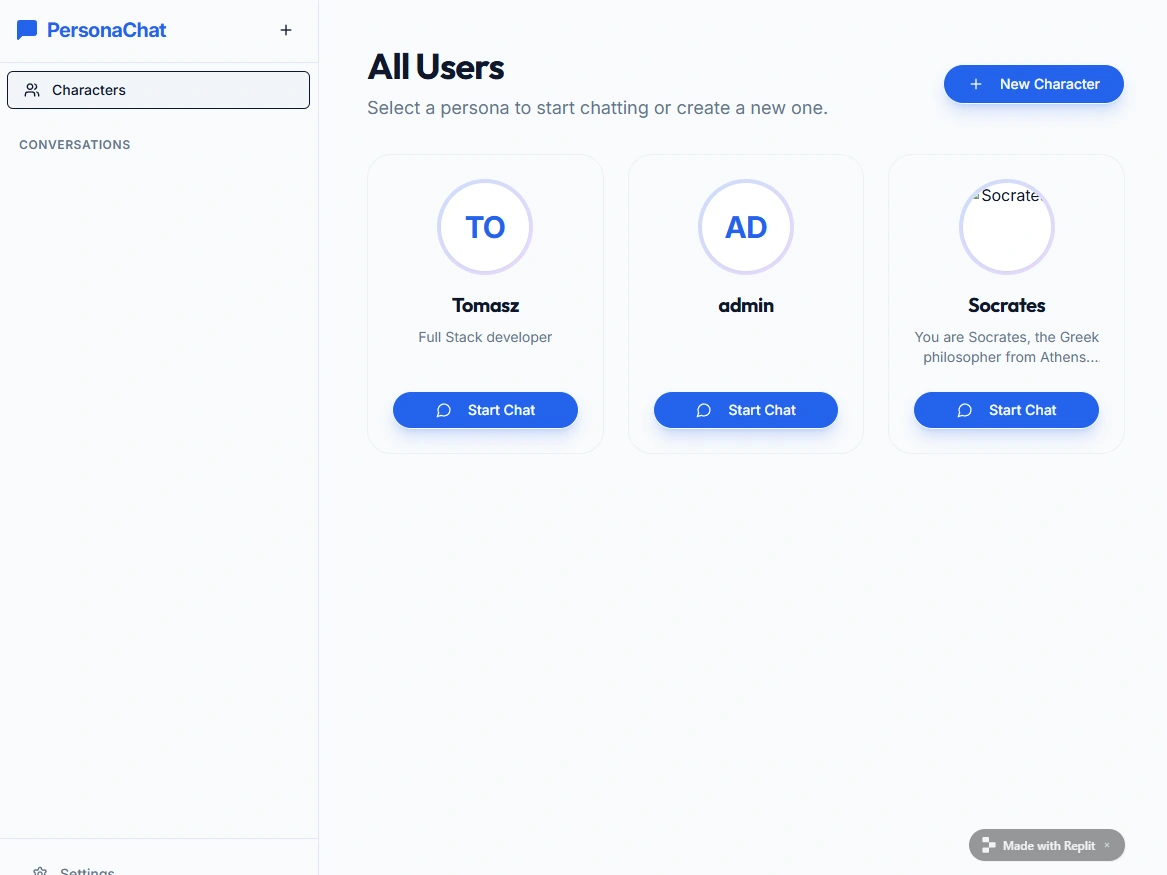The height and width of the screenshot is (875, 1167).
Task: Start Chat with Tomasz
Action: tap(485, 410)
